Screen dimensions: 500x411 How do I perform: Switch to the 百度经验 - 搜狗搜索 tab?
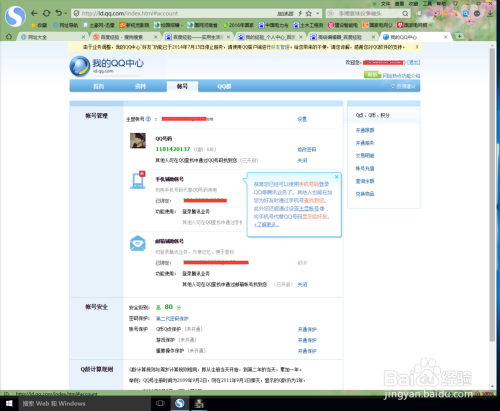125,37
